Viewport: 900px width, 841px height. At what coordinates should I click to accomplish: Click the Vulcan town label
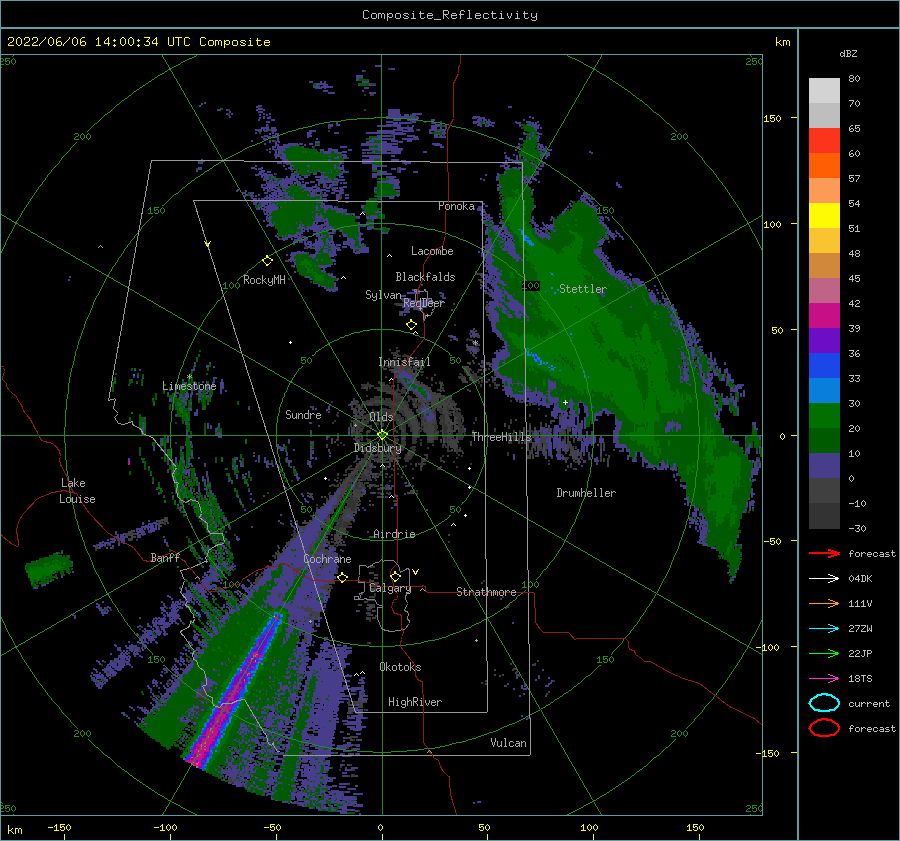[x=508, y=743]
